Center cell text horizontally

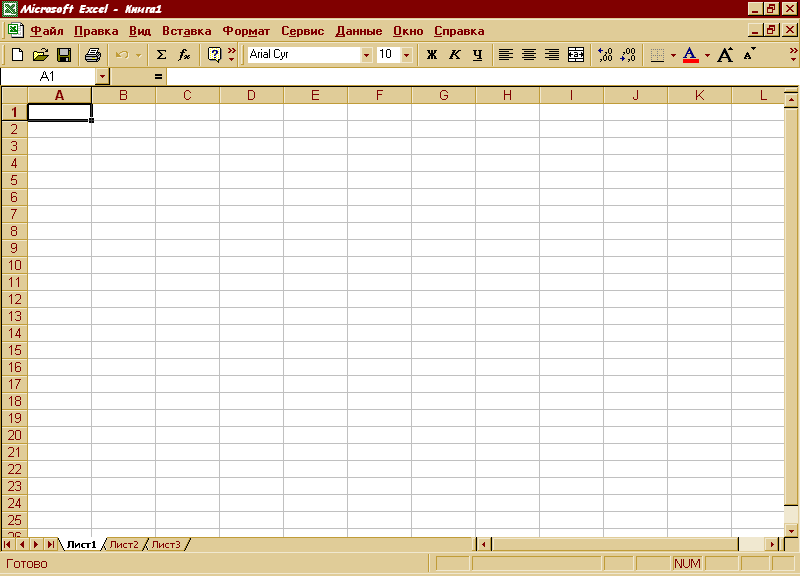click(529, 55)
